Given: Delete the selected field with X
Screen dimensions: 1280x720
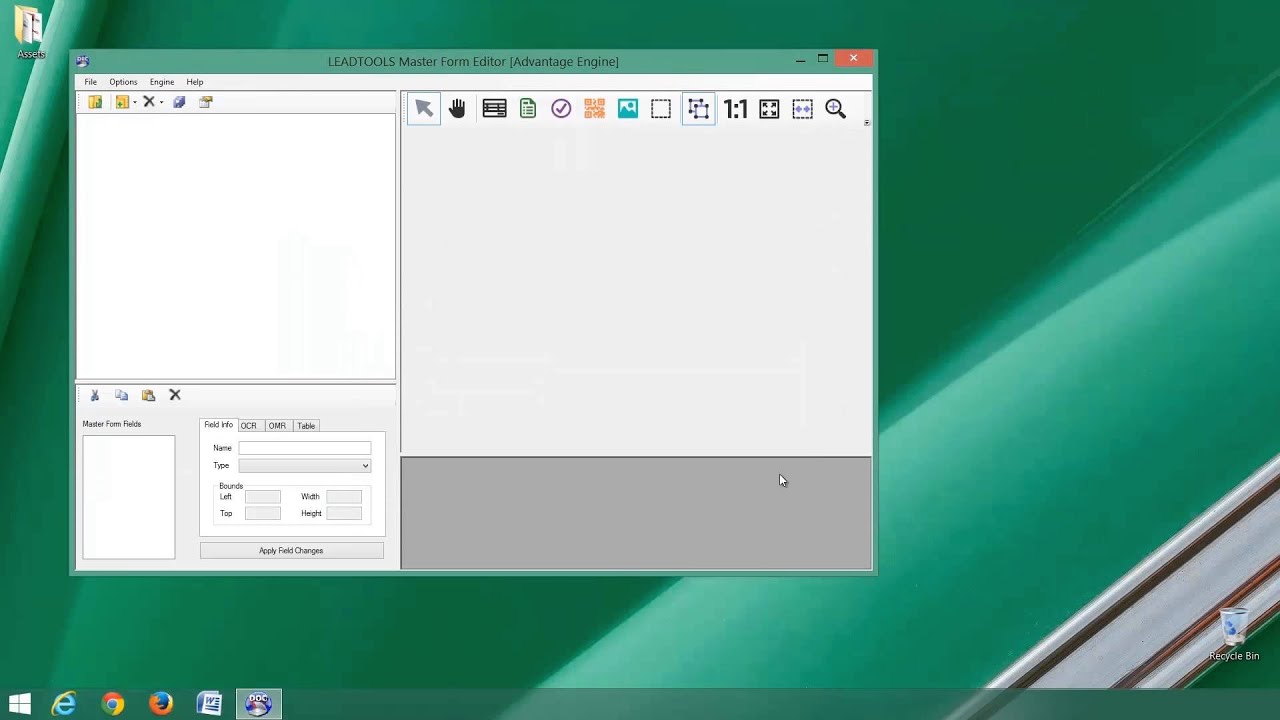Looking at the screenshot, I should click(175, 395).
